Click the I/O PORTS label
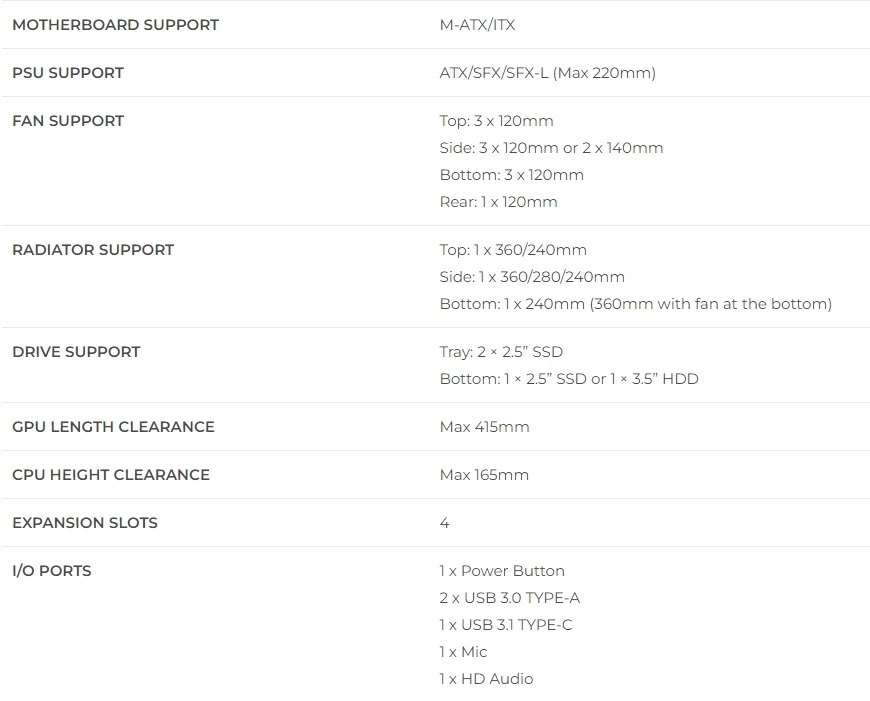 (52, 571)
